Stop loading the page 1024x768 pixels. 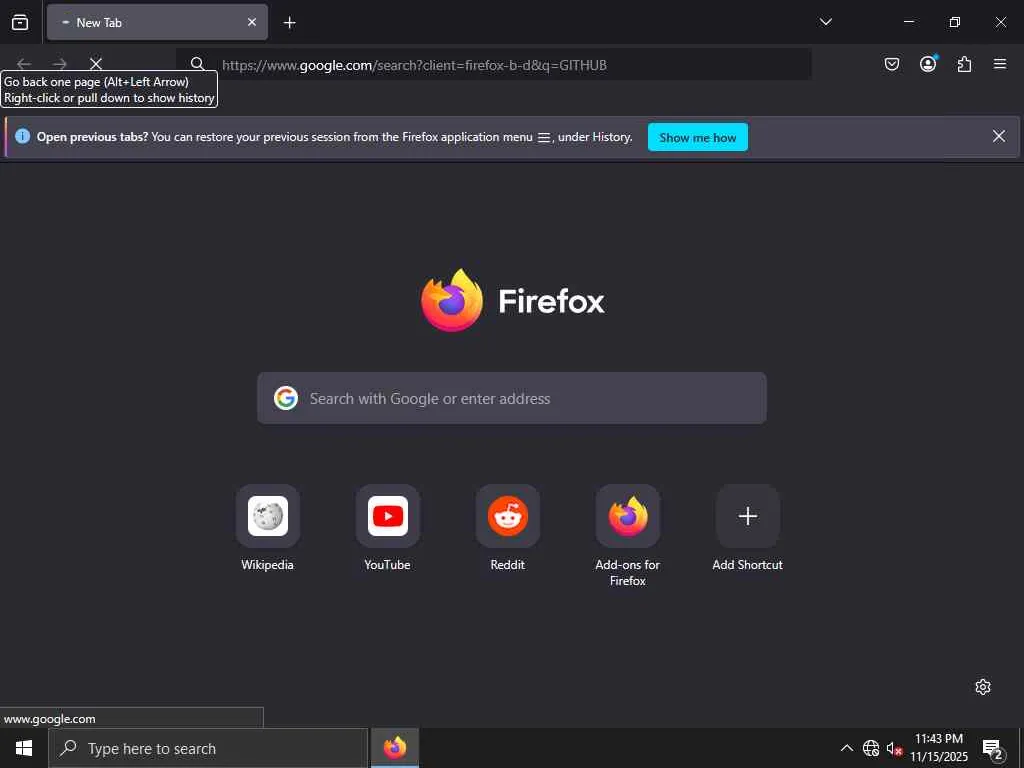click(96, 64)
